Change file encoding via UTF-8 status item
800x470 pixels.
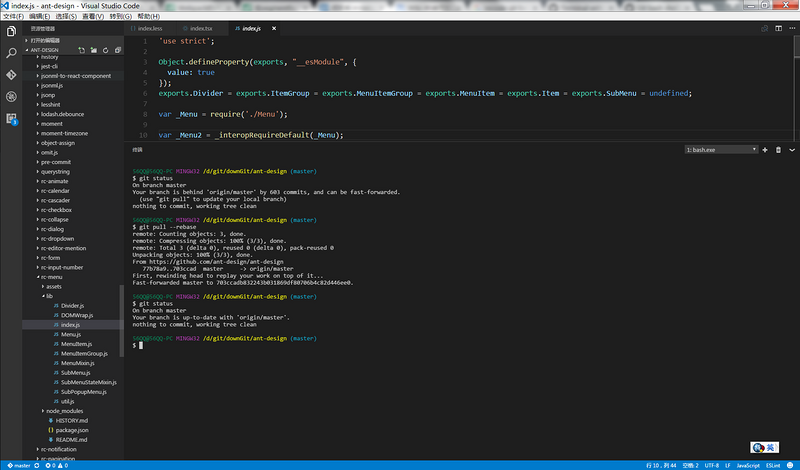(712, 465)
